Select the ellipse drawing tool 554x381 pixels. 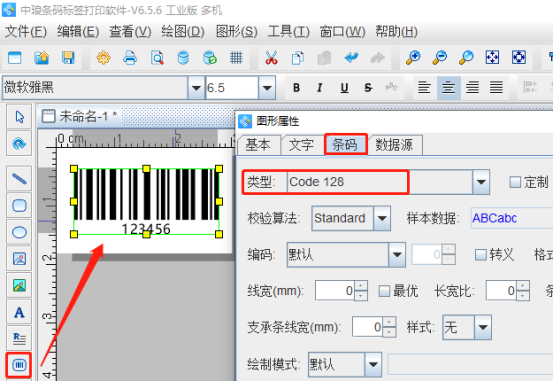pos(19,232)
